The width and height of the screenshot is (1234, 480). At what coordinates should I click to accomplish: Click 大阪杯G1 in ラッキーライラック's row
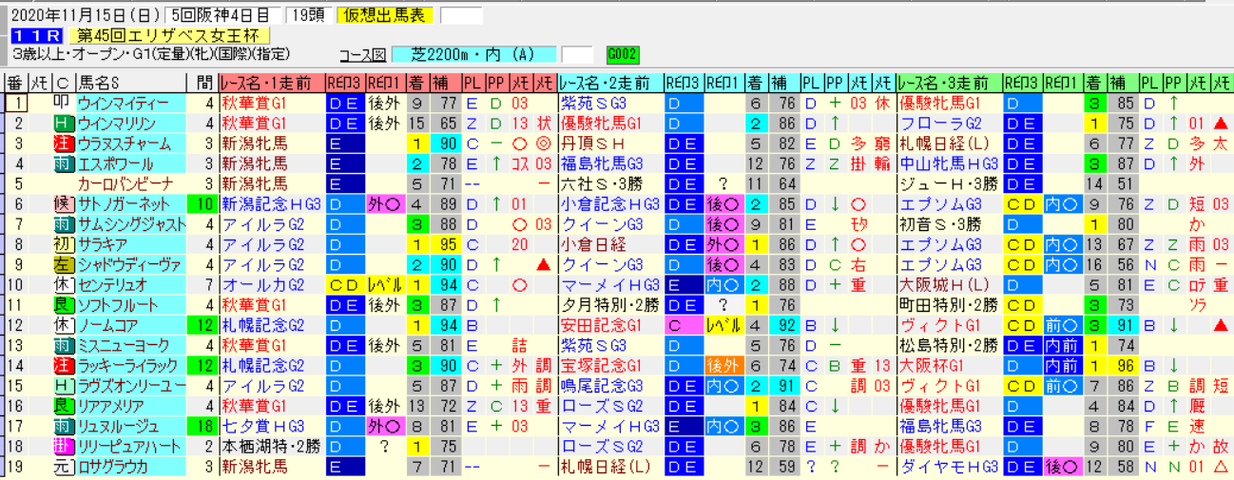click(948, 364)
